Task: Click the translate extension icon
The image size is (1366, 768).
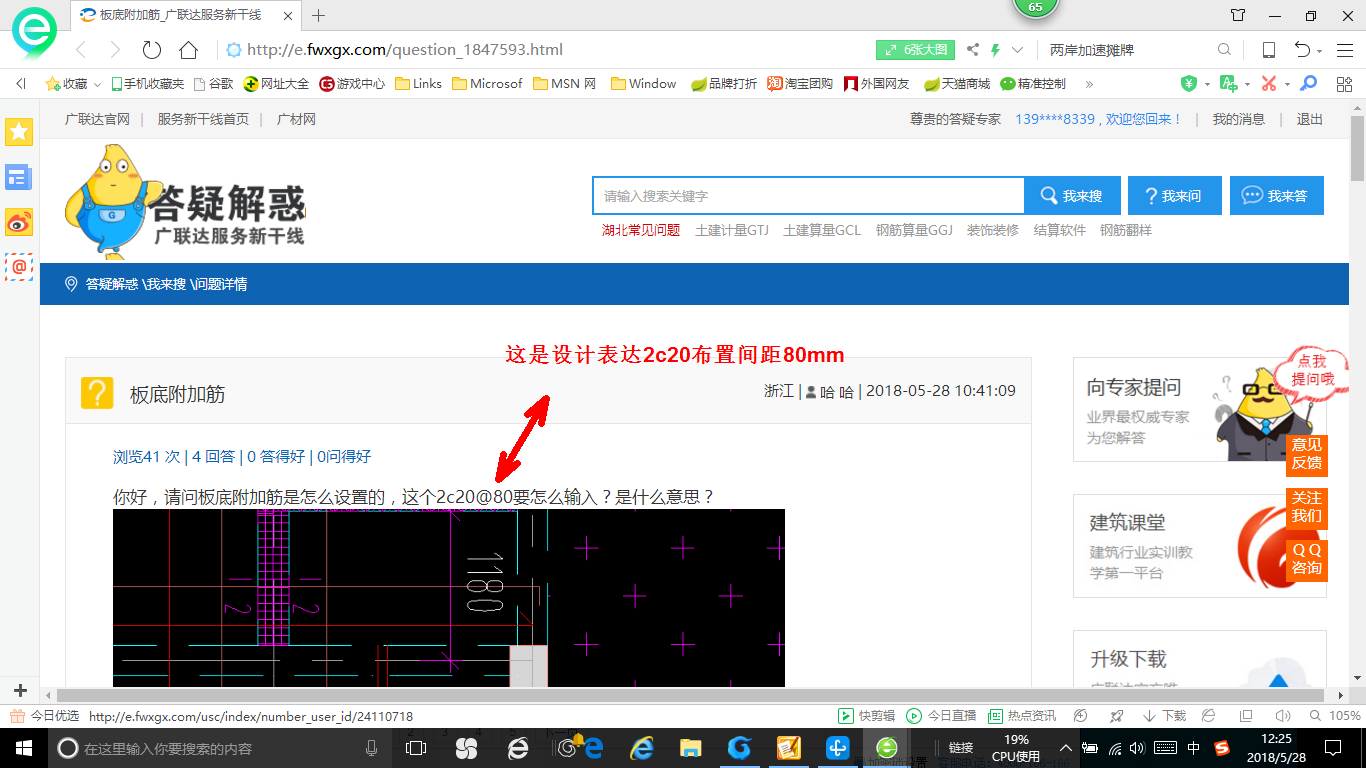Action: (x=1227, y=84)
